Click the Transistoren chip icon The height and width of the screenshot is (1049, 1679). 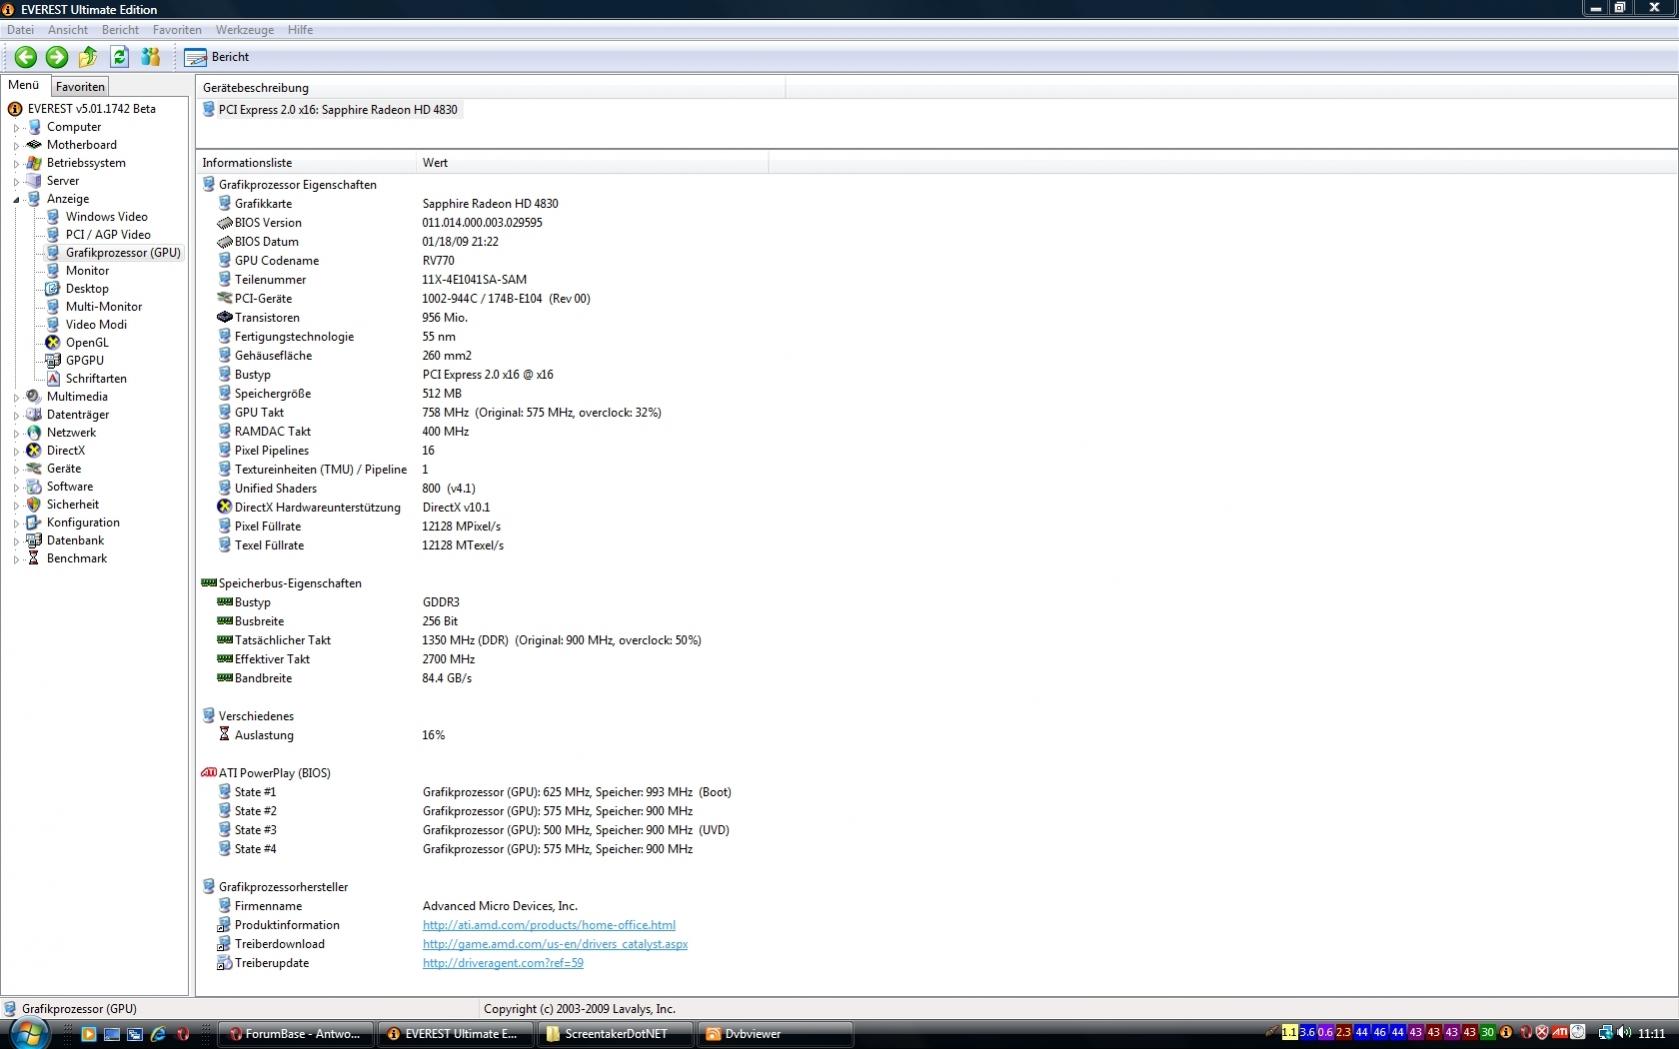pos(224,318)
